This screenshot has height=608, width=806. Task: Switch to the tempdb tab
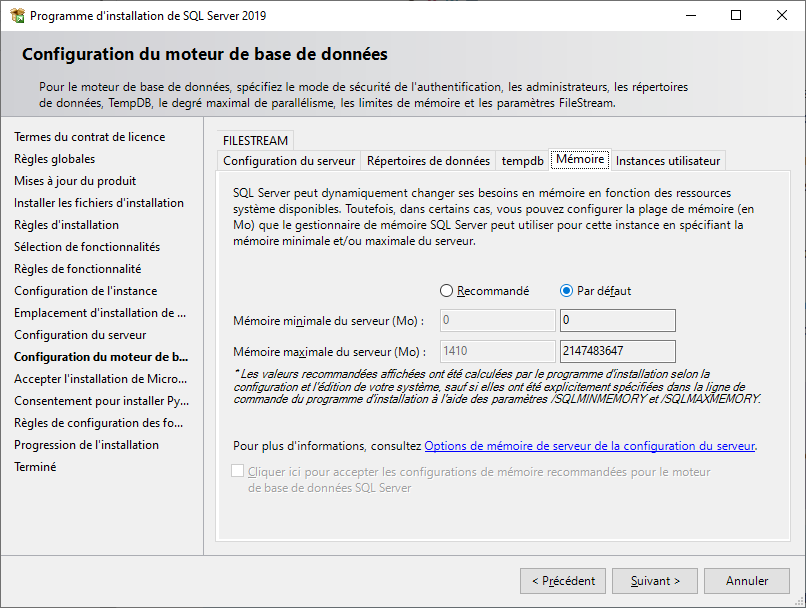pos(522,161)
